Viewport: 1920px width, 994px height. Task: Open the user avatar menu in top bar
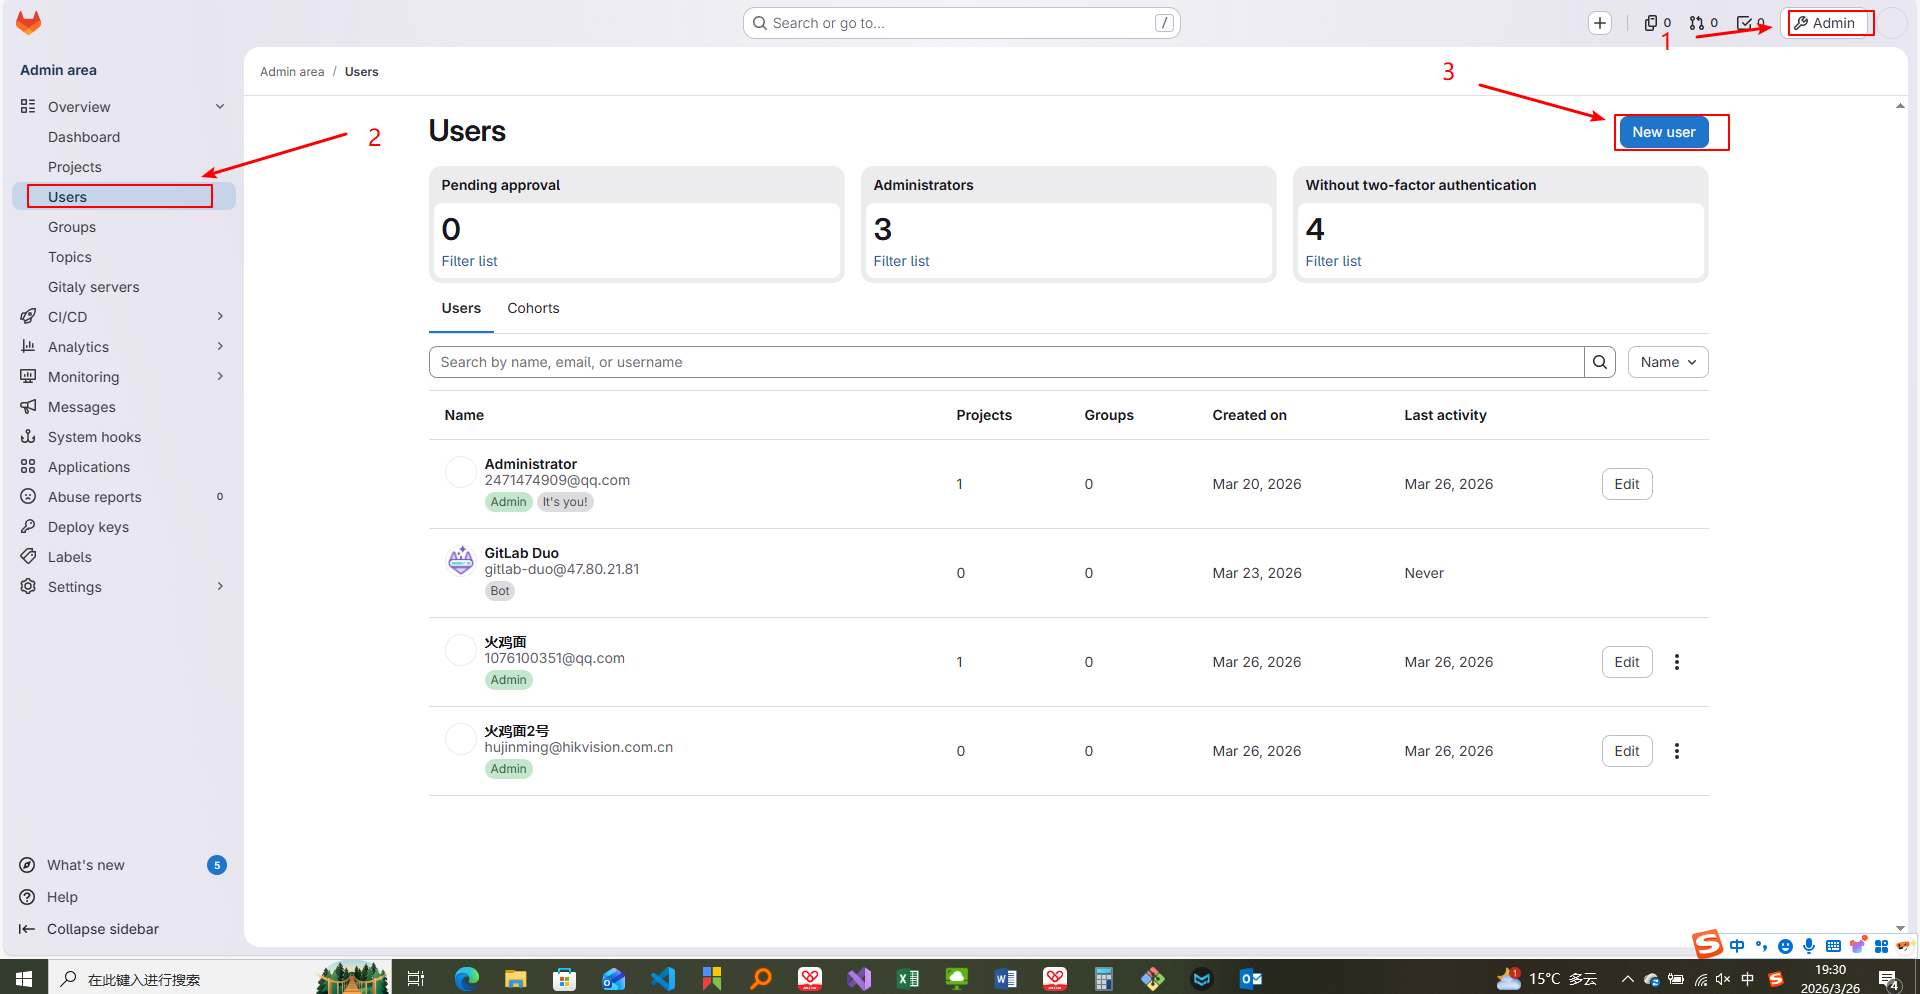[x=1892, y=23]
